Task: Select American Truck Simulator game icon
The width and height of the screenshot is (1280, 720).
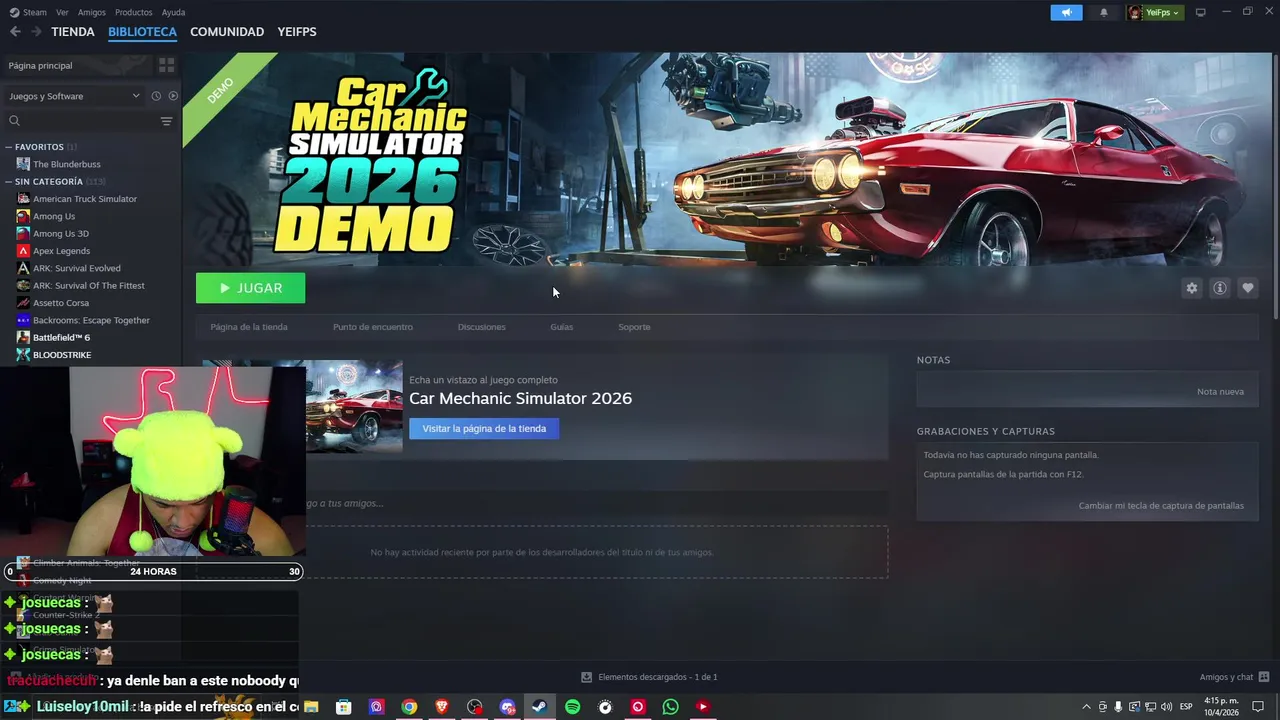Action: click(23, 199)
